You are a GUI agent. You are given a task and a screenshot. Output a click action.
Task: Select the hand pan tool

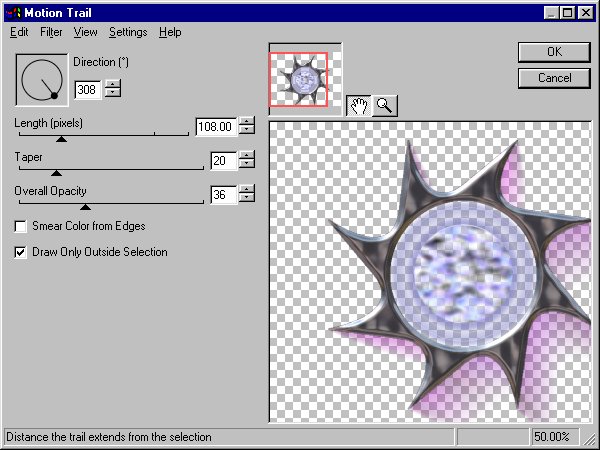(x=359, y=106)
